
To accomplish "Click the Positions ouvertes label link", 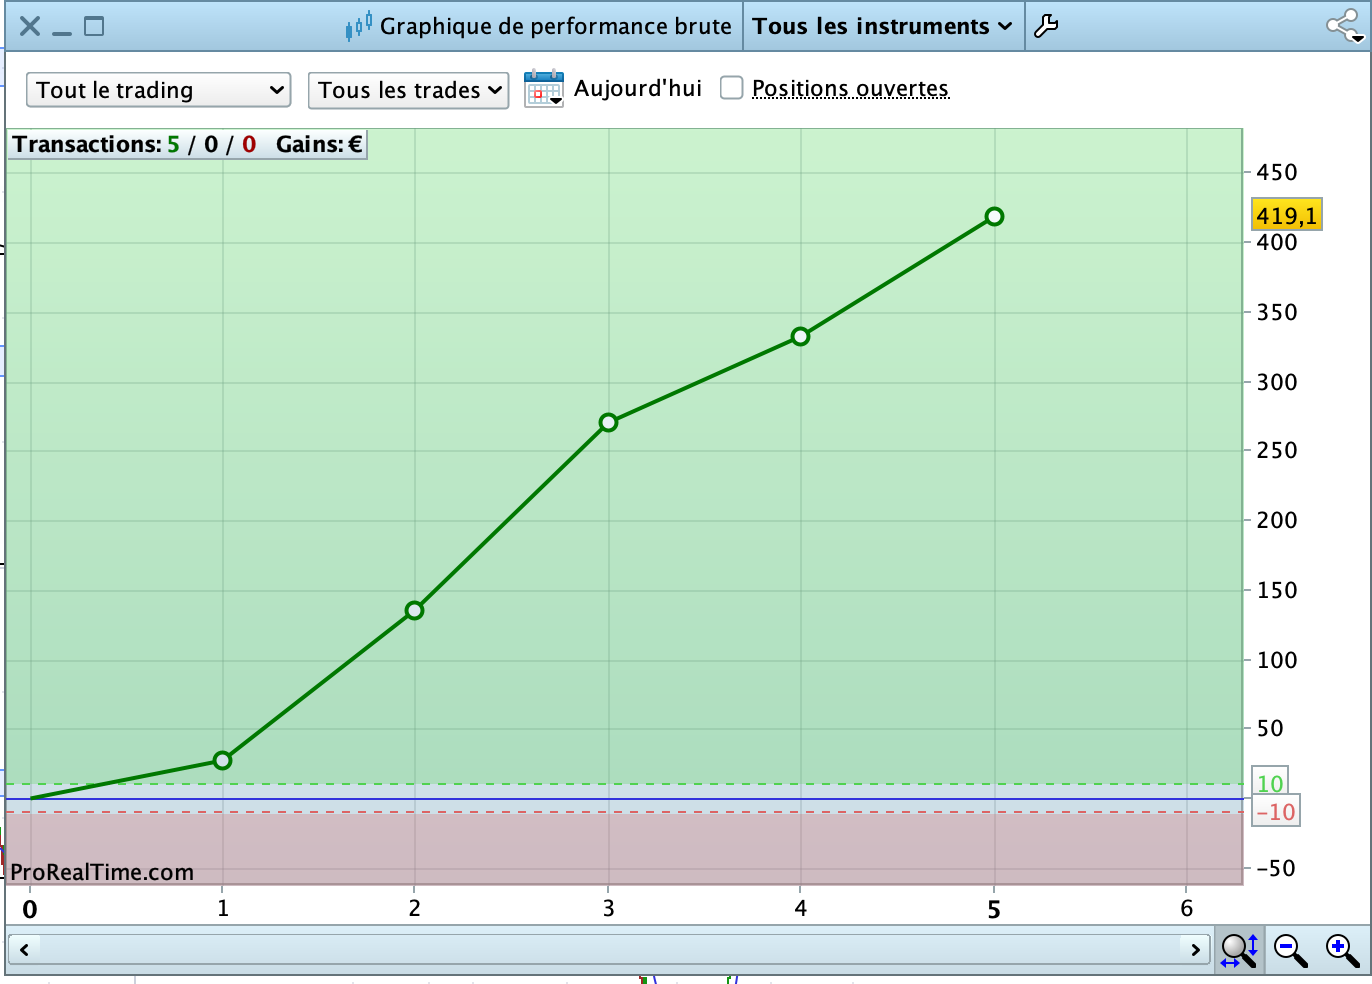I will [x=850, y=88].
